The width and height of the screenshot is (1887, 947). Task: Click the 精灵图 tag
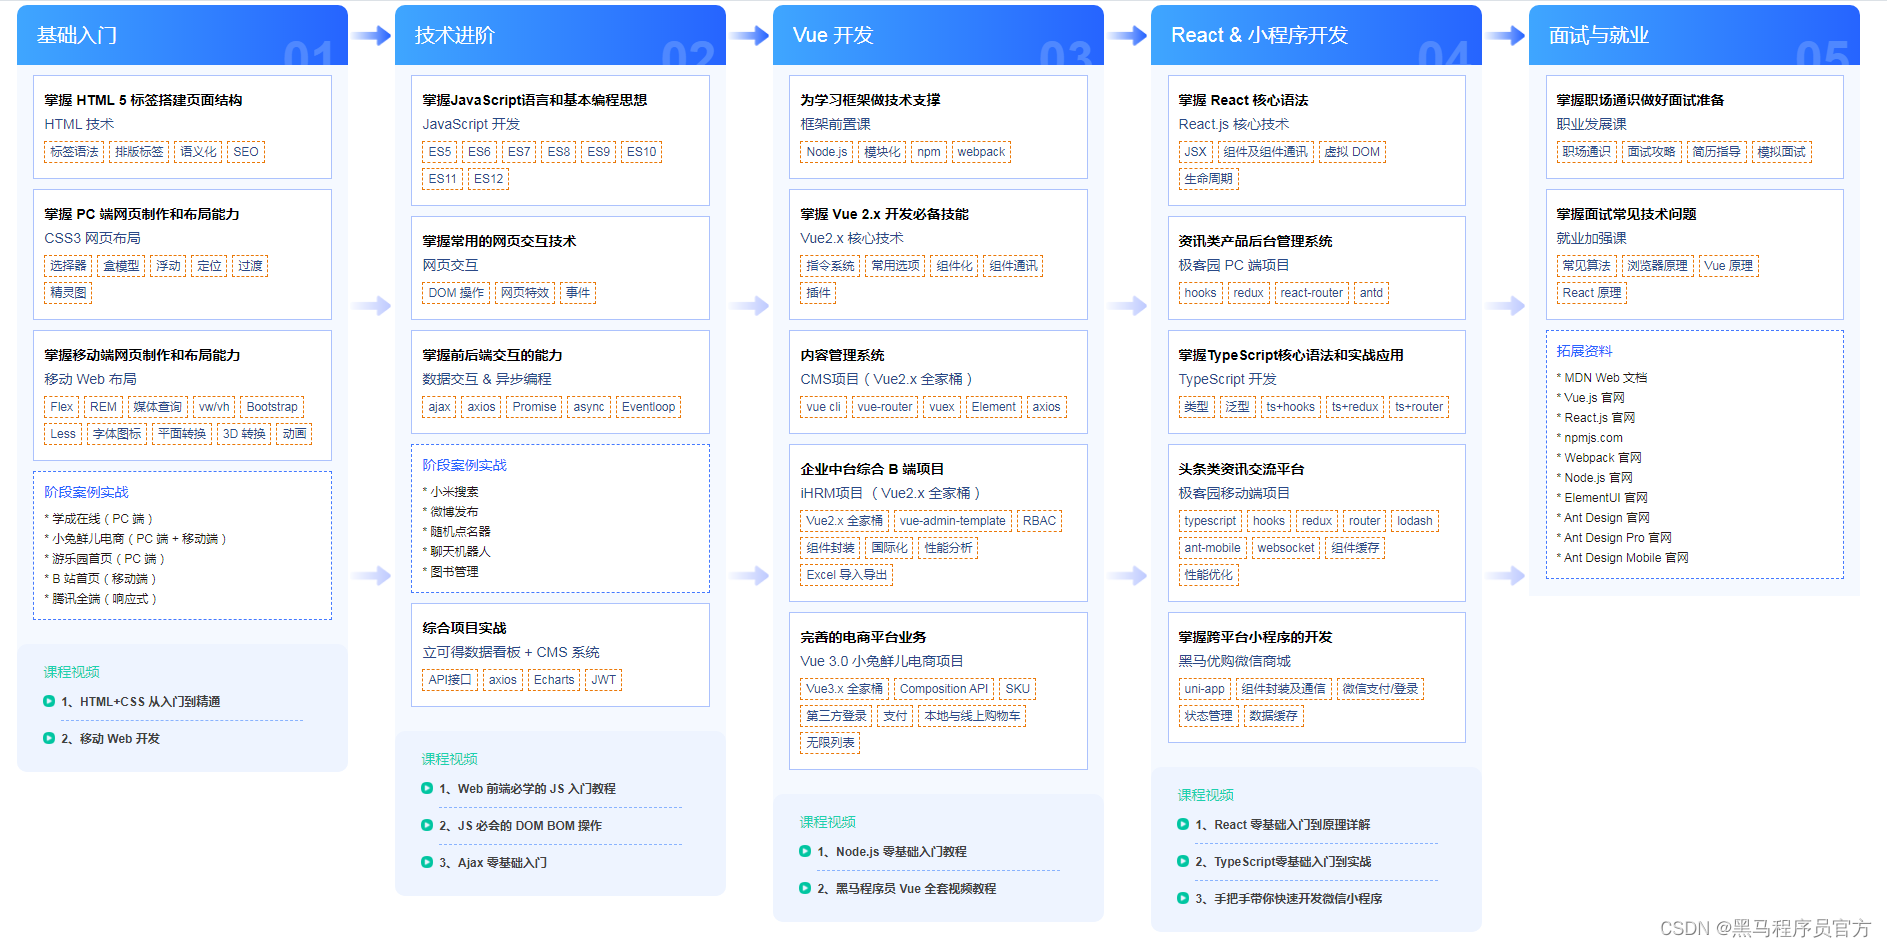68,293
